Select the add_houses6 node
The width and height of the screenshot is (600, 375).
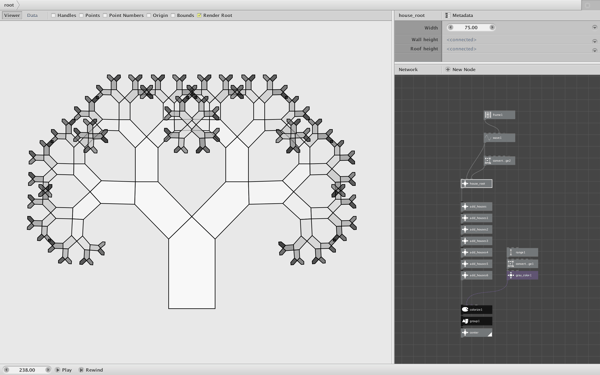(x=476, y=276)
